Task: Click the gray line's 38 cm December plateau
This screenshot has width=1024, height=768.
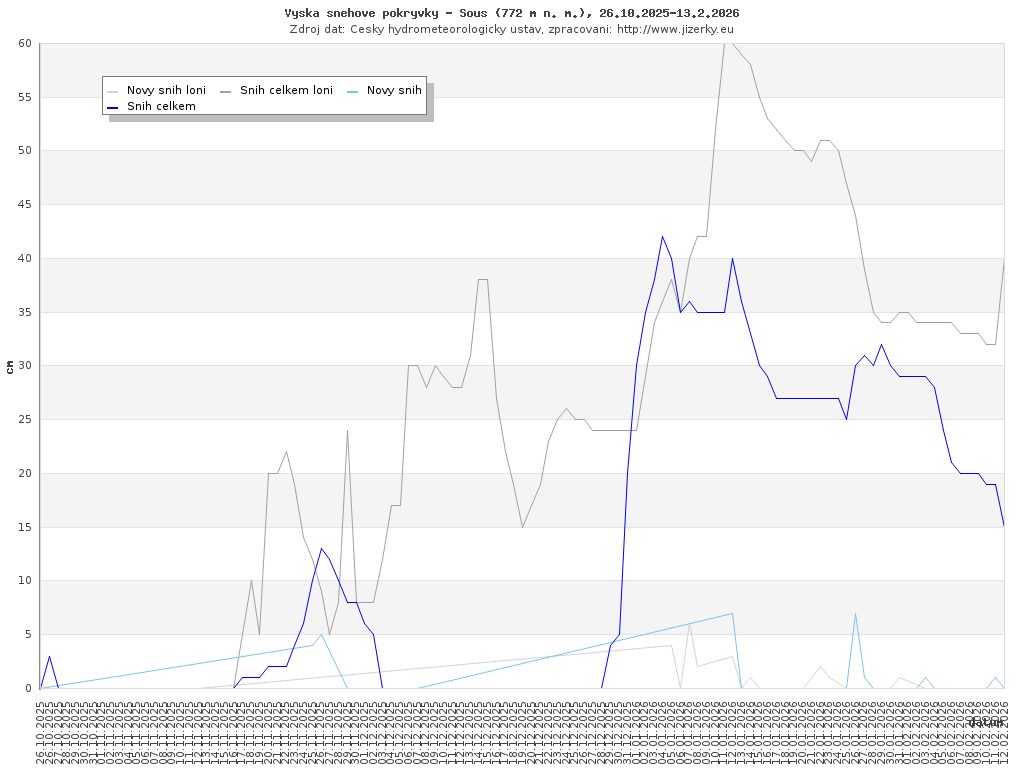Action: coord(483,280)
